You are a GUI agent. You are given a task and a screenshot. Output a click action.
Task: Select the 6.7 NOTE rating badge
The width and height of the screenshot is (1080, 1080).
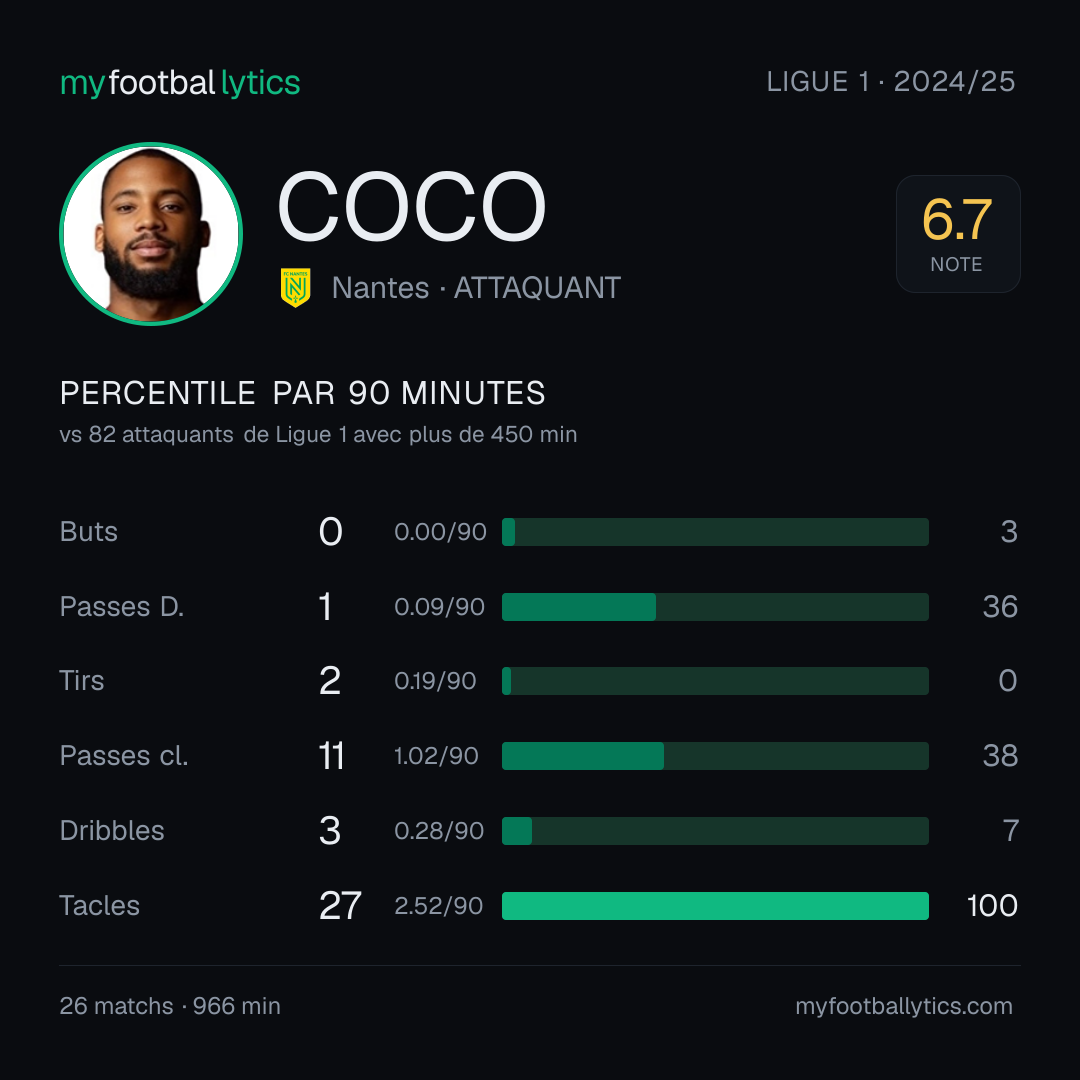click(957, 234)
